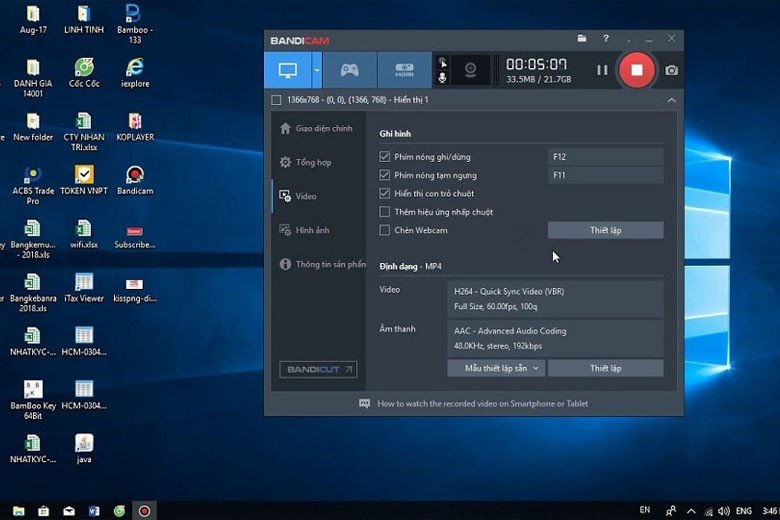
Task: Launch Bandicam desktop shortcut
Action: tap(135, 180)
